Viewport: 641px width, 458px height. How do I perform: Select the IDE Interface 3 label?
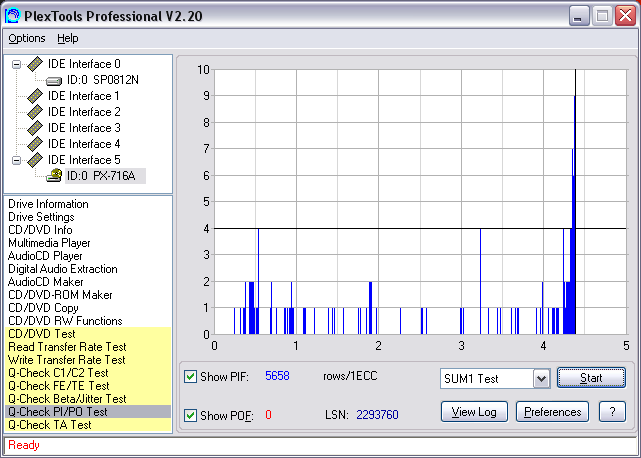[84, 128]
